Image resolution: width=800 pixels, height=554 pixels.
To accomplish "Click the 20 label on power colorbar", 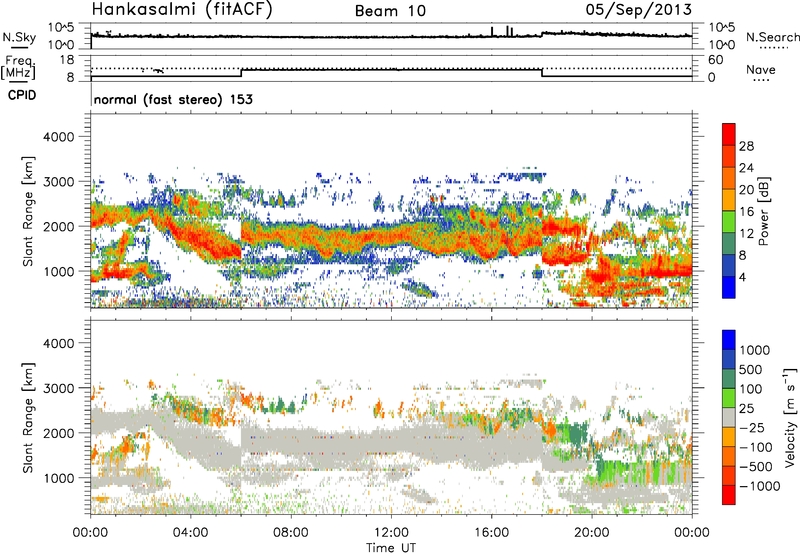I will (x=746, y=190).
